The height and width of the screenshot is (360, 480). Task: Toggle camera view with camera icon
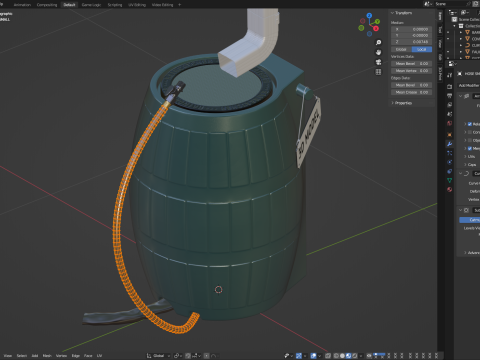(378, 62)
